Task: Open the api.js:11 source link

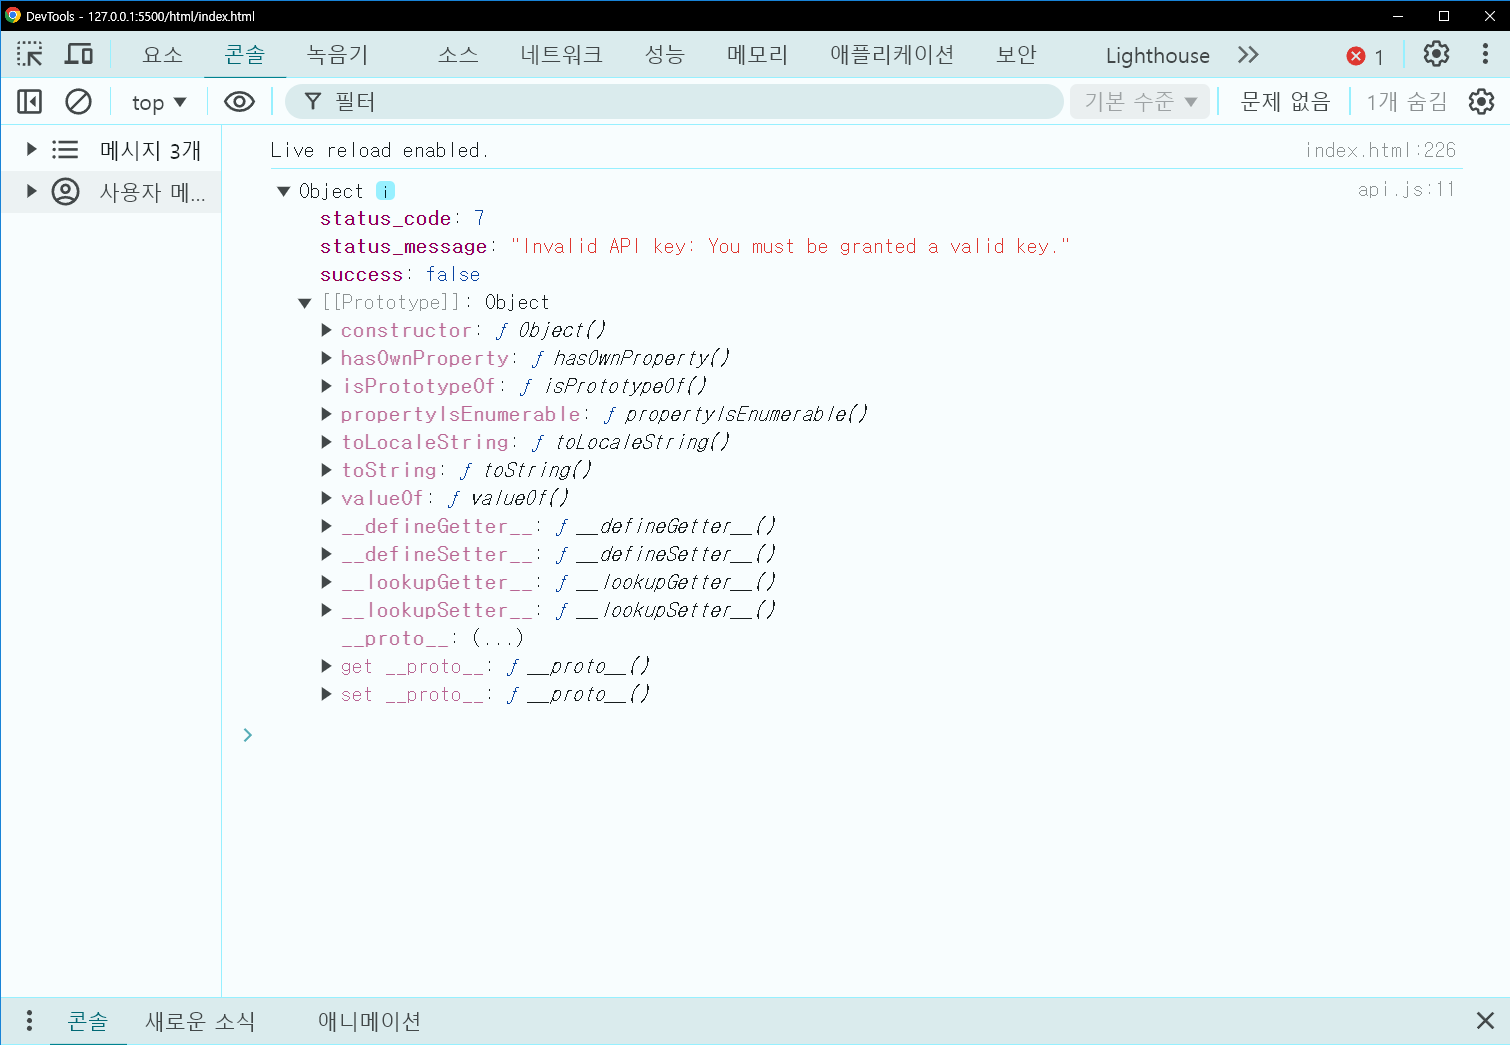Action: tap(1406, 189)
